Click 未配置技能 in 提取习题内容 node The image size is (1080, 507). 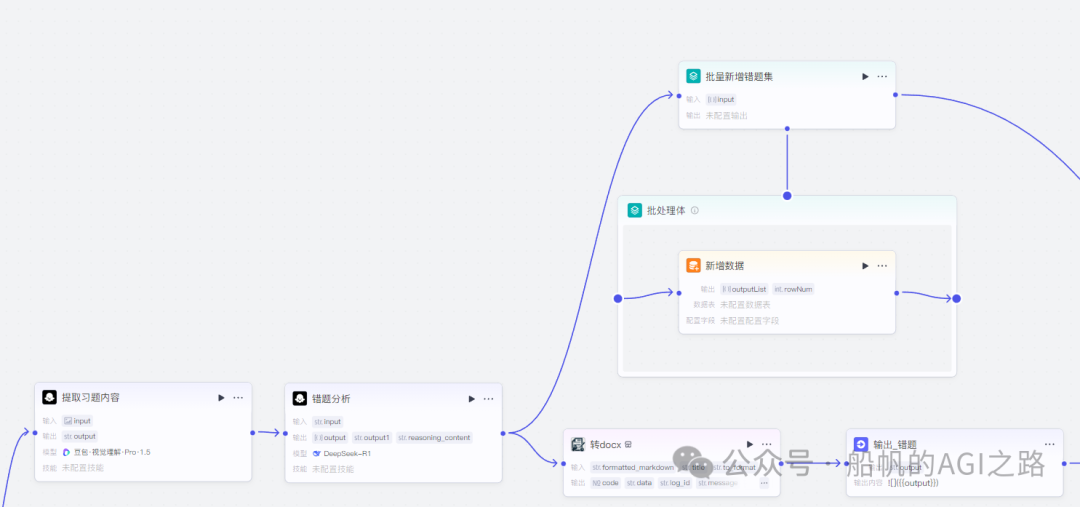[83, 468]
